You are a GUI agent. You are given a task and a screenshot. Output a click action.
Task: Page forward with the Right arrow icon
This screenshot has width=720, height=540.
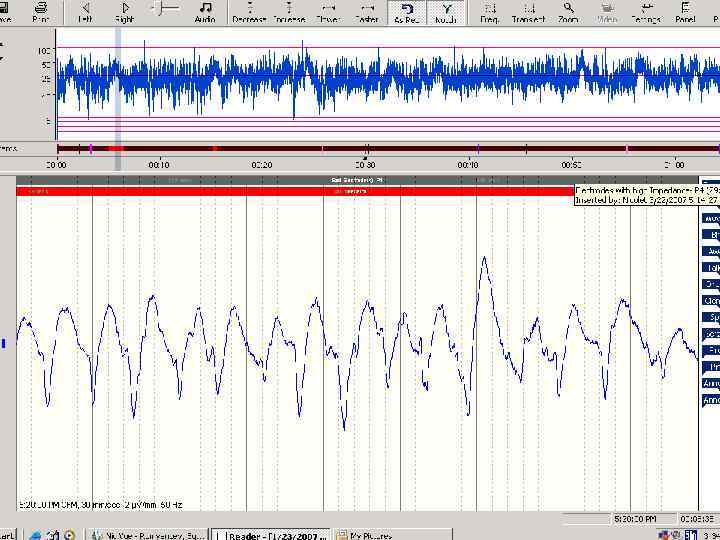125,12
